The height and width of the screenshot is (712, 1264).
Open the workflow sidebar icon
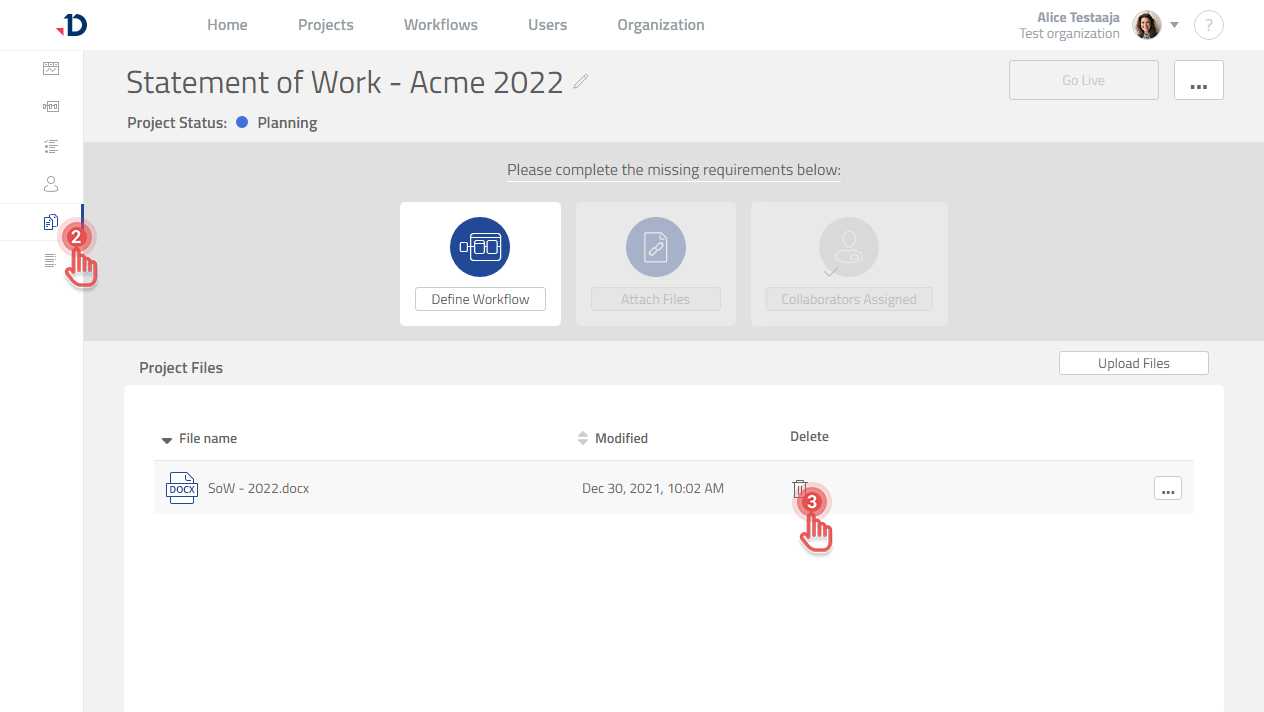click(x=51, y=107)
